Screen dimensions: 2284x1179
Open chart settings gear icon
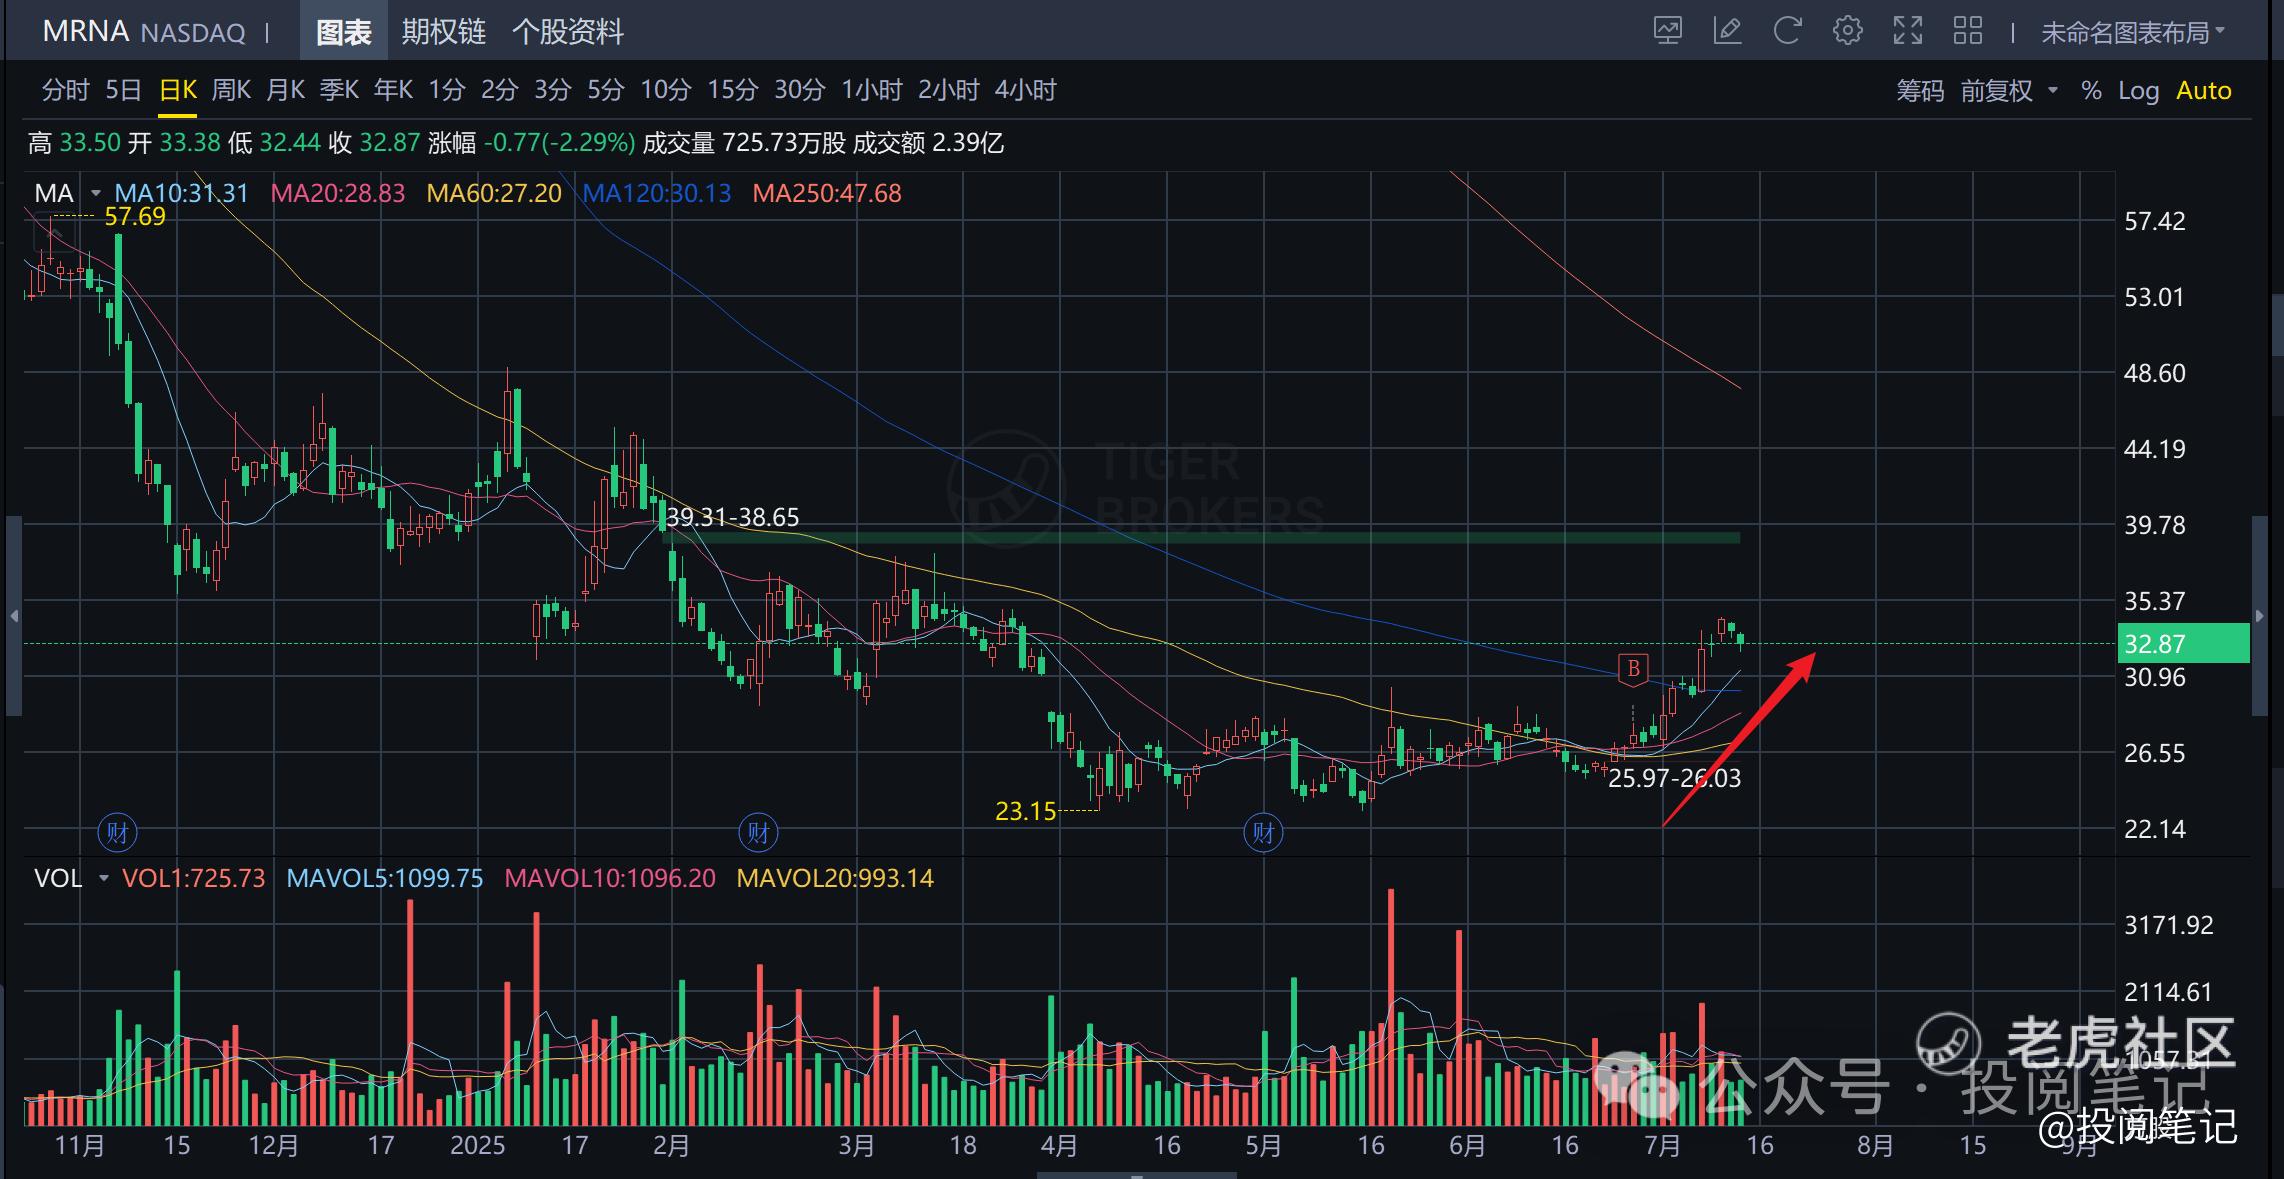1847,31
